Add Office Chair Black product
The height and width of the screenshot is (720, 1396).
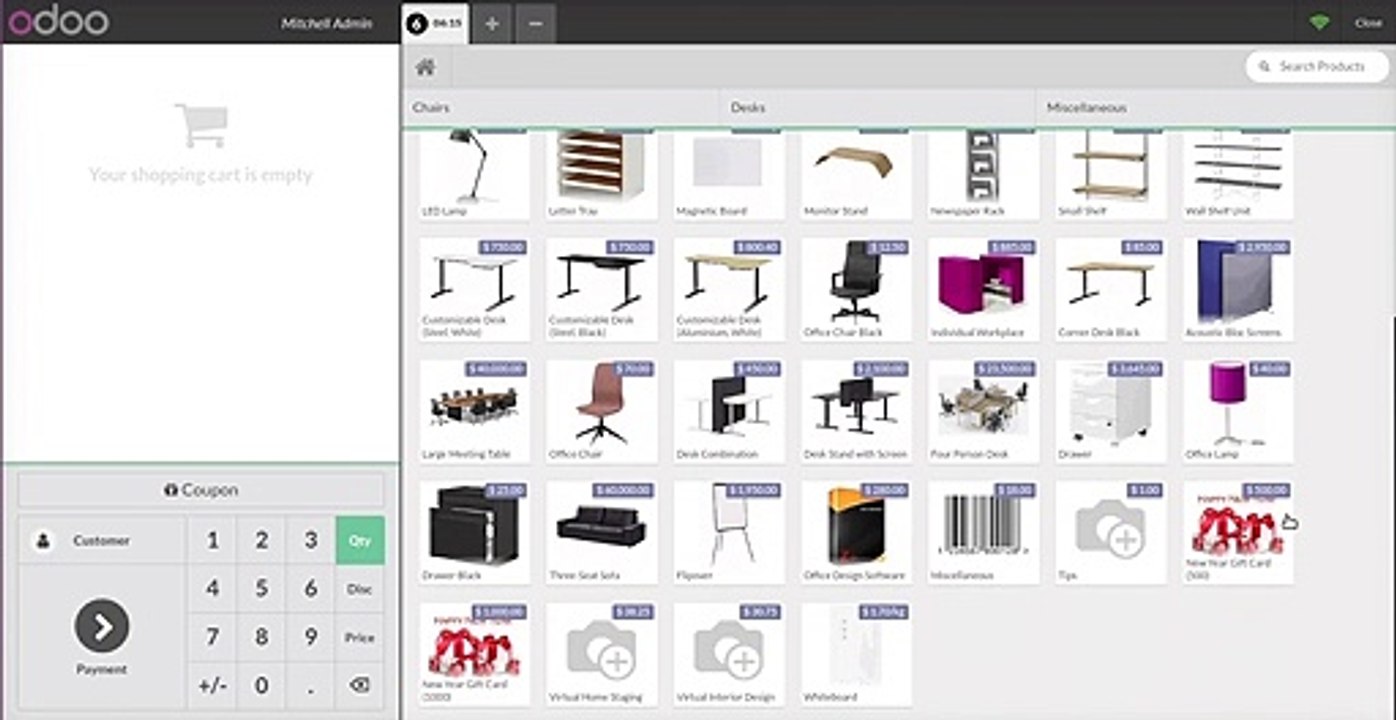pos(856,289)
